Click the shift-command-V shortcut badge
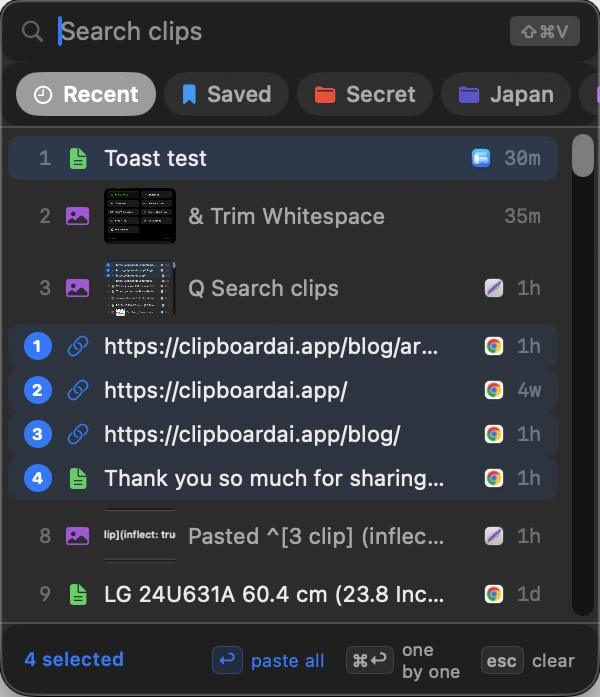This screenshot has width=600, height=697. pos(544,31)
